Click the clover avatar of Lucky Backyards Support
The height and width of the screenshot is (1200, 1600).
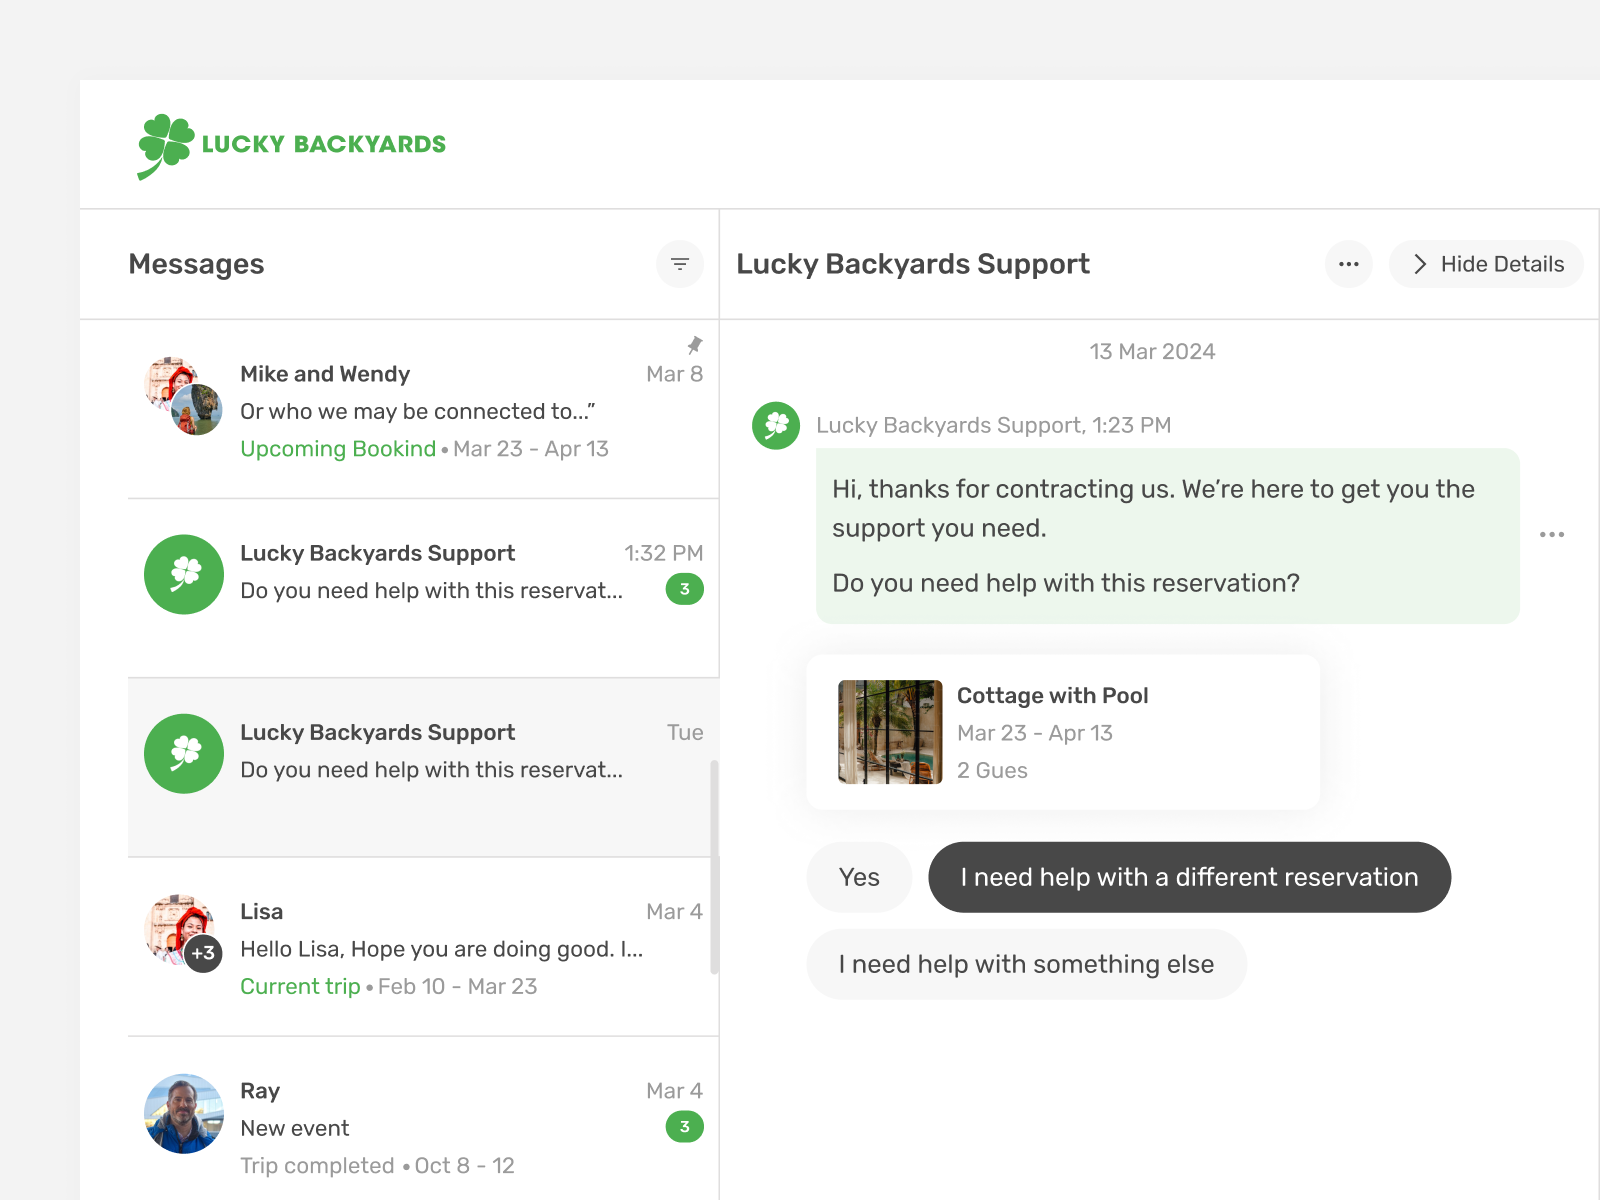775,425
